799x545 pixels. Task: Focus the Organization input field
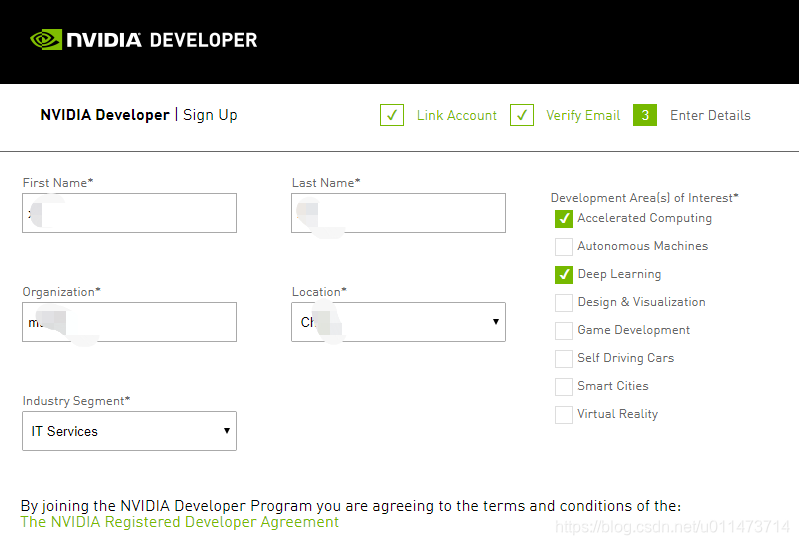[129, 322]
